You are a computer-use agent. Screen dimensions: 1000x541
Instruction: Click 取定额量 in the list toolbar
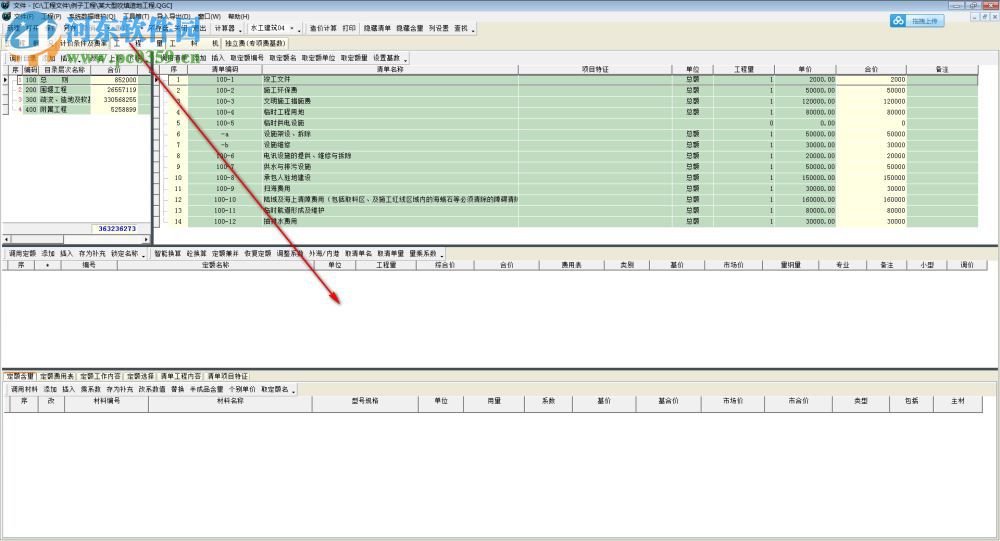click(x=354, y=58)
